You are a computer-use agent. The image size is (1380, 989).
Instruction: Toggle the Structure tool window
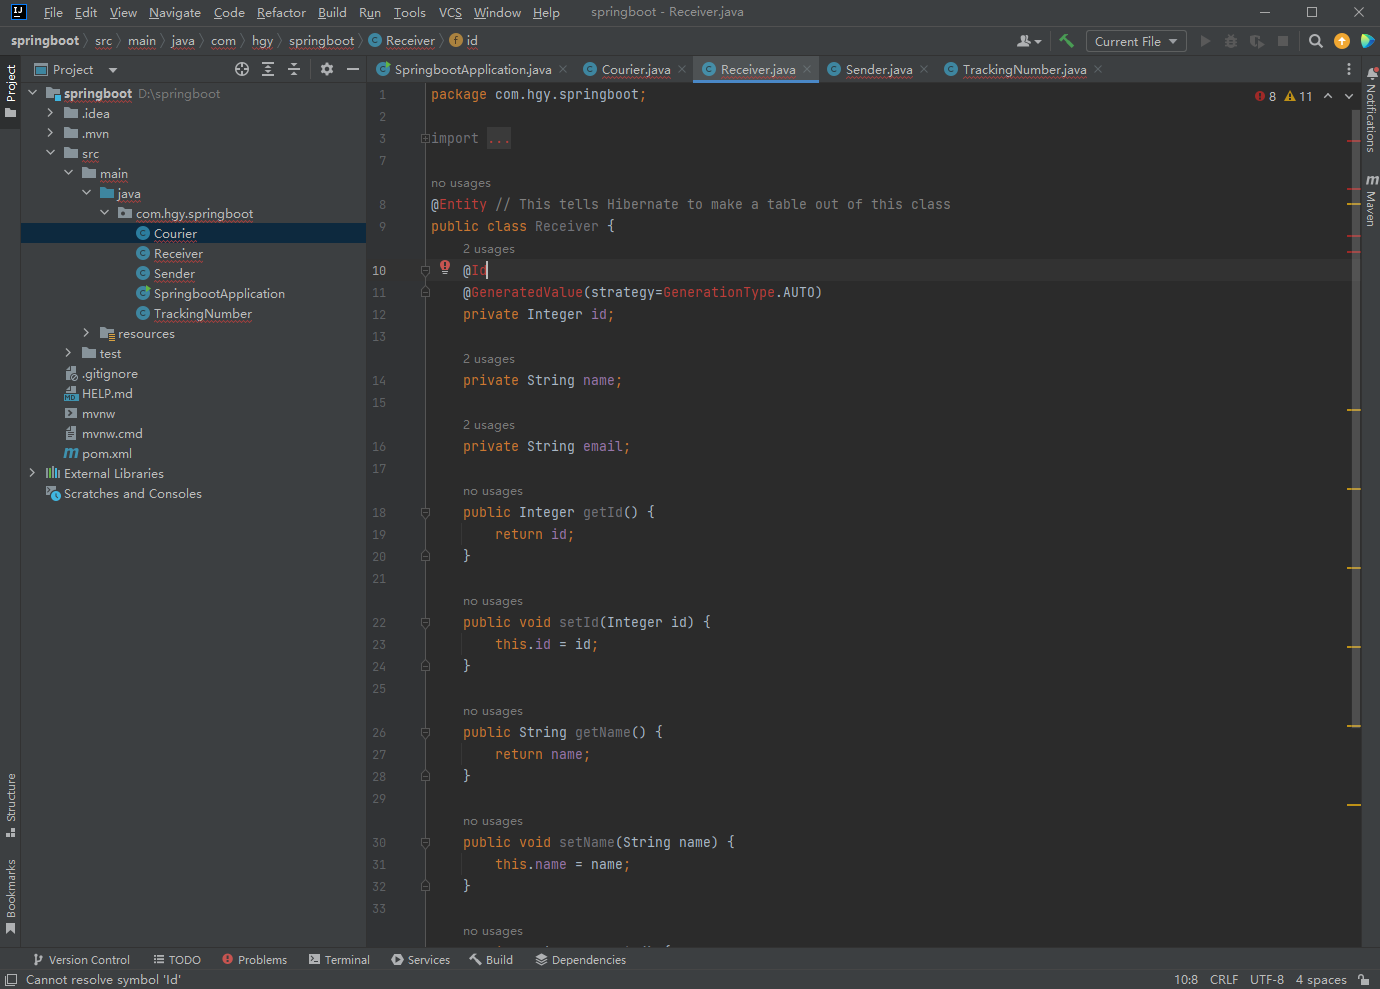11,804
